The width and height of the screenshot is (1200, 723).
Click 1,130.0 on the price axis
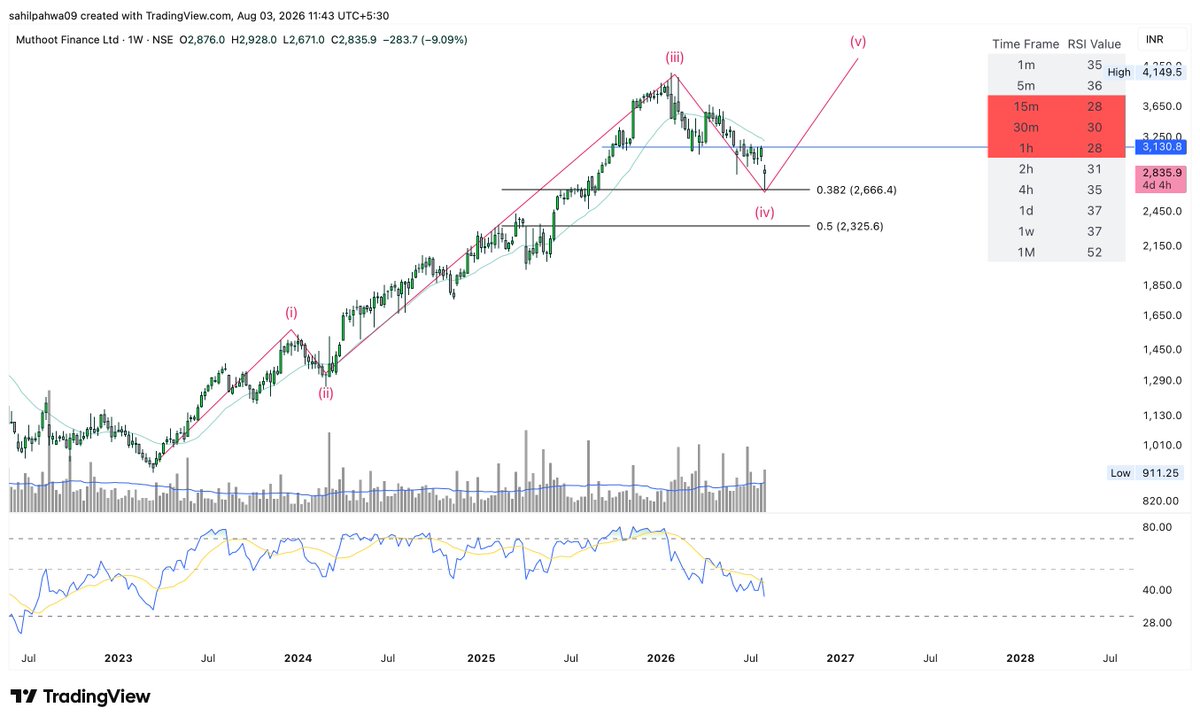[x=1162, y=416]
